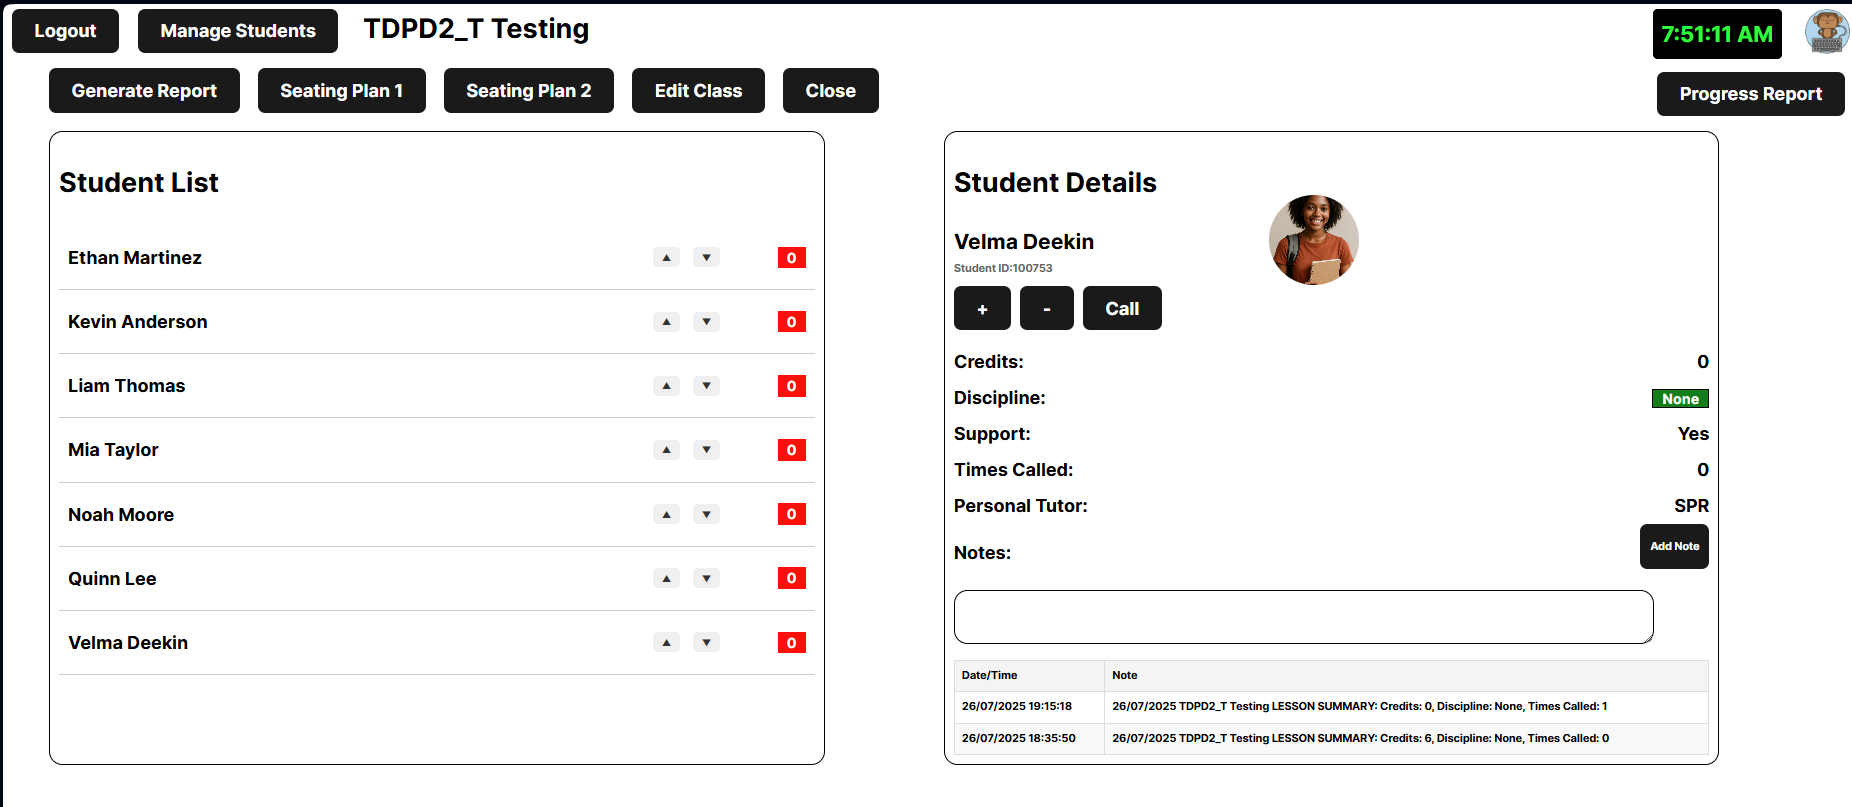Move Velma Deekin down in list

[706, 642]
